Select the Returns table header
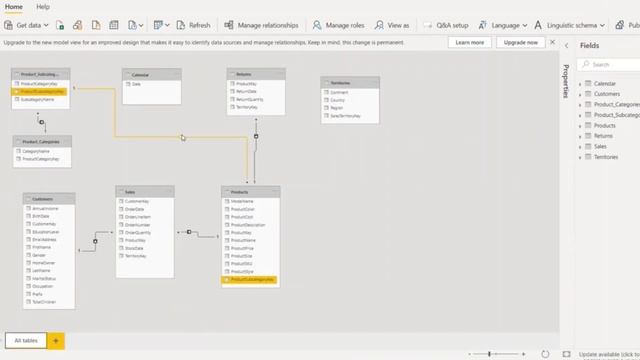The width and height of the screenshot is (640, 360). coord(256,74)
